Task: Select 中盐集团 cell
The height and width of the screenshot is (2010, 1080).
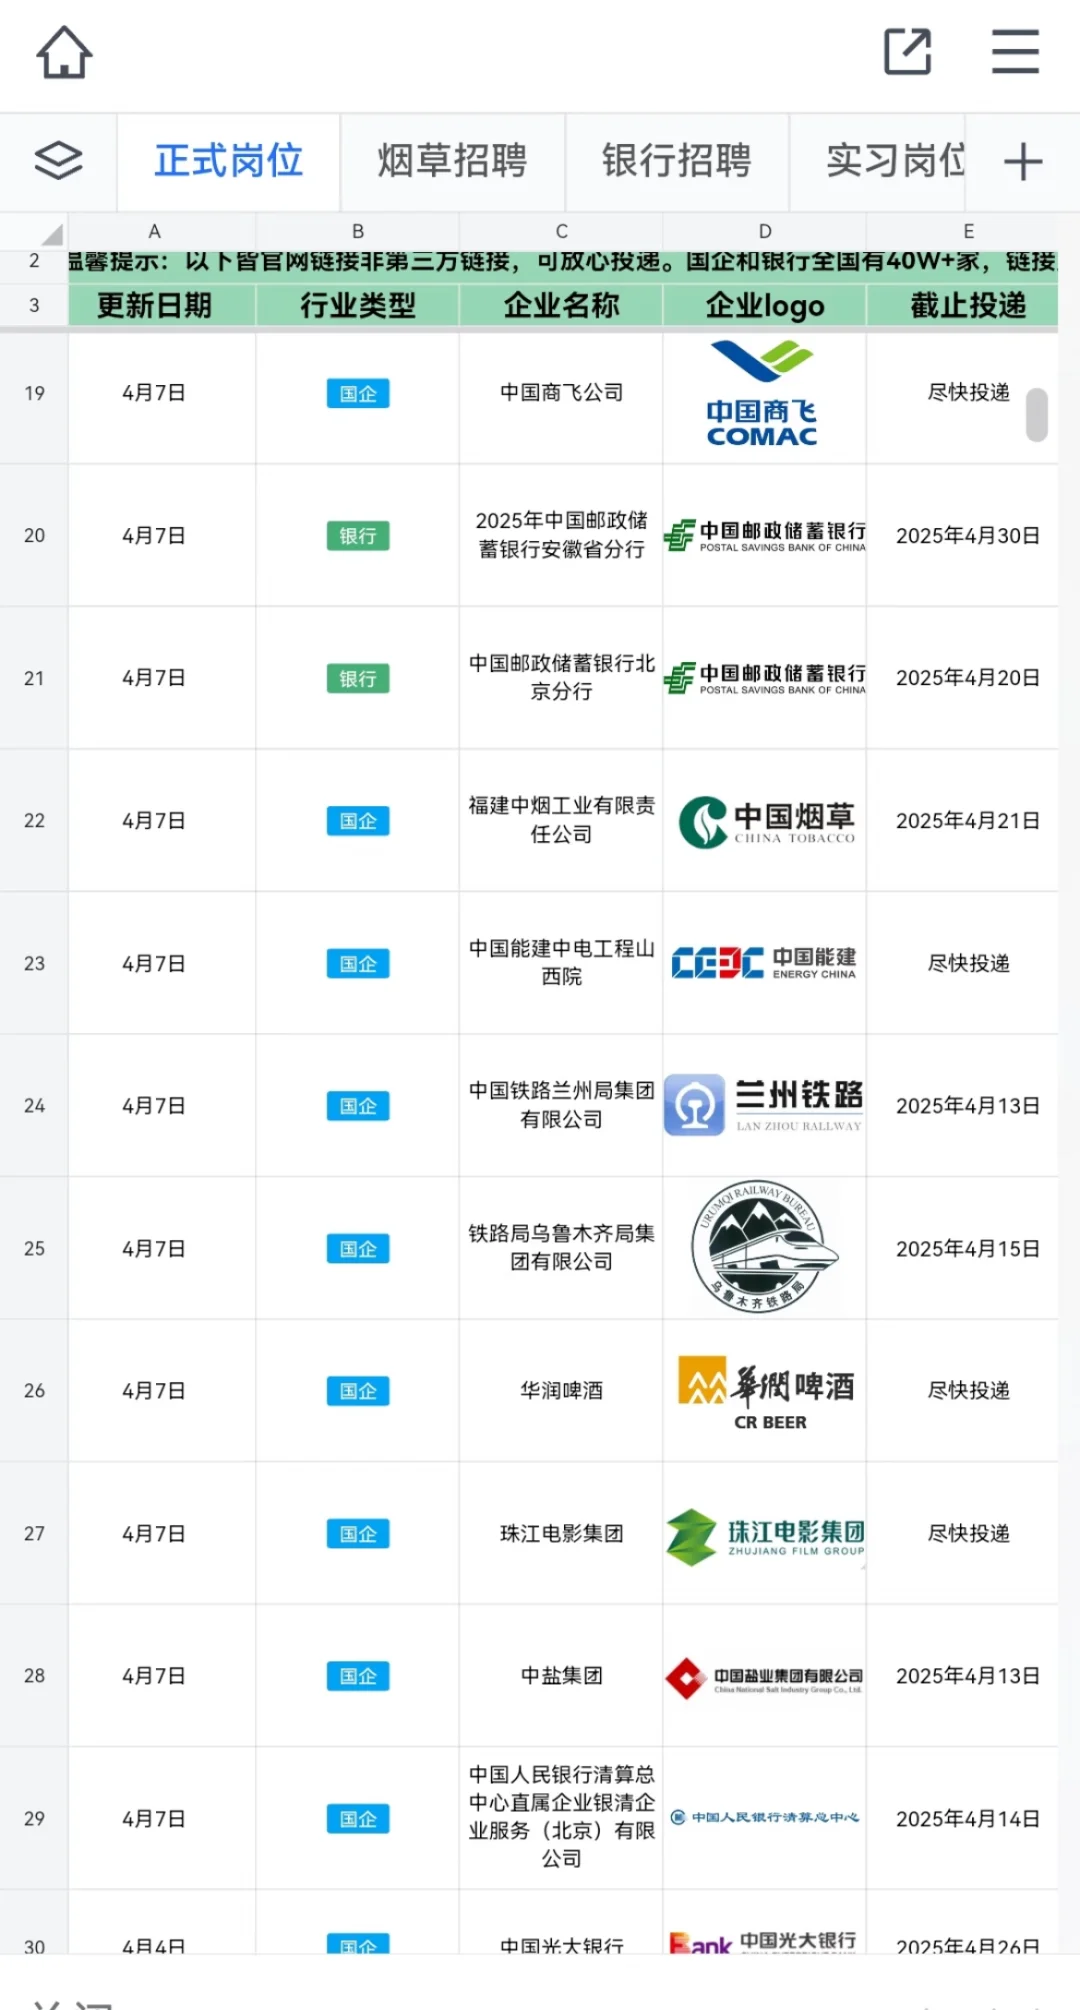Action: coord(562,1675)
